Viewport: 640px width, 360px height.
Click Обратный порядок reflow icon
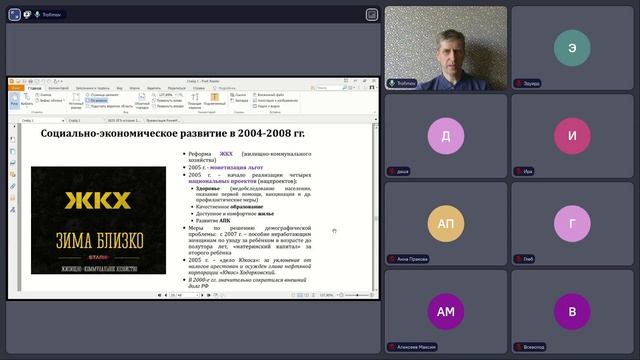[142, 101]
